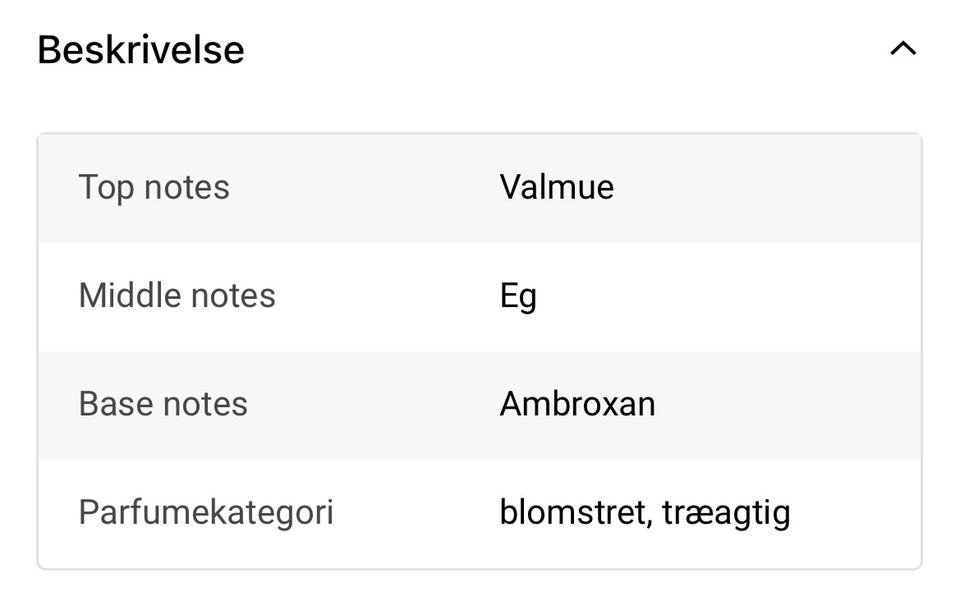The width and height of the screenshot is (960, 601).
Task: Select the full Top notes label
Action: pyautogui.click(x=154, y=188)
